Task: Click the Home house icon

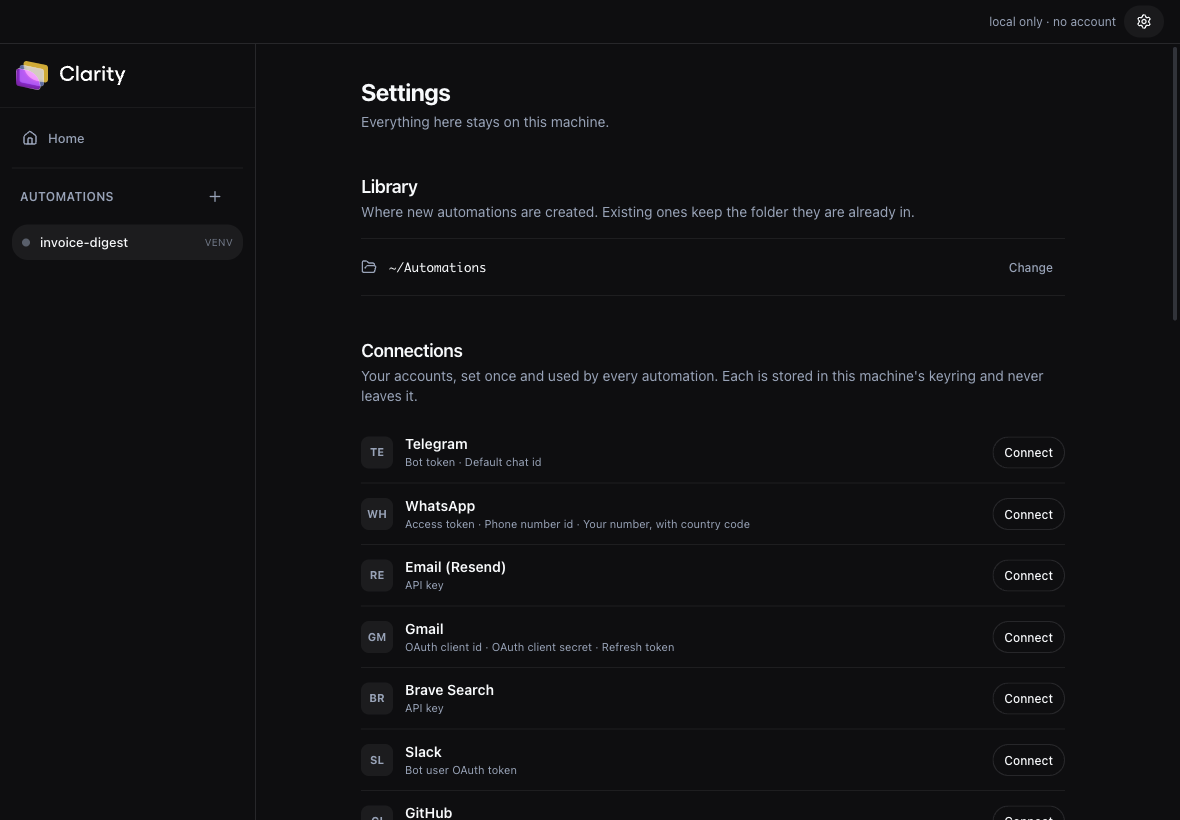Action: [x=30, y=138]
